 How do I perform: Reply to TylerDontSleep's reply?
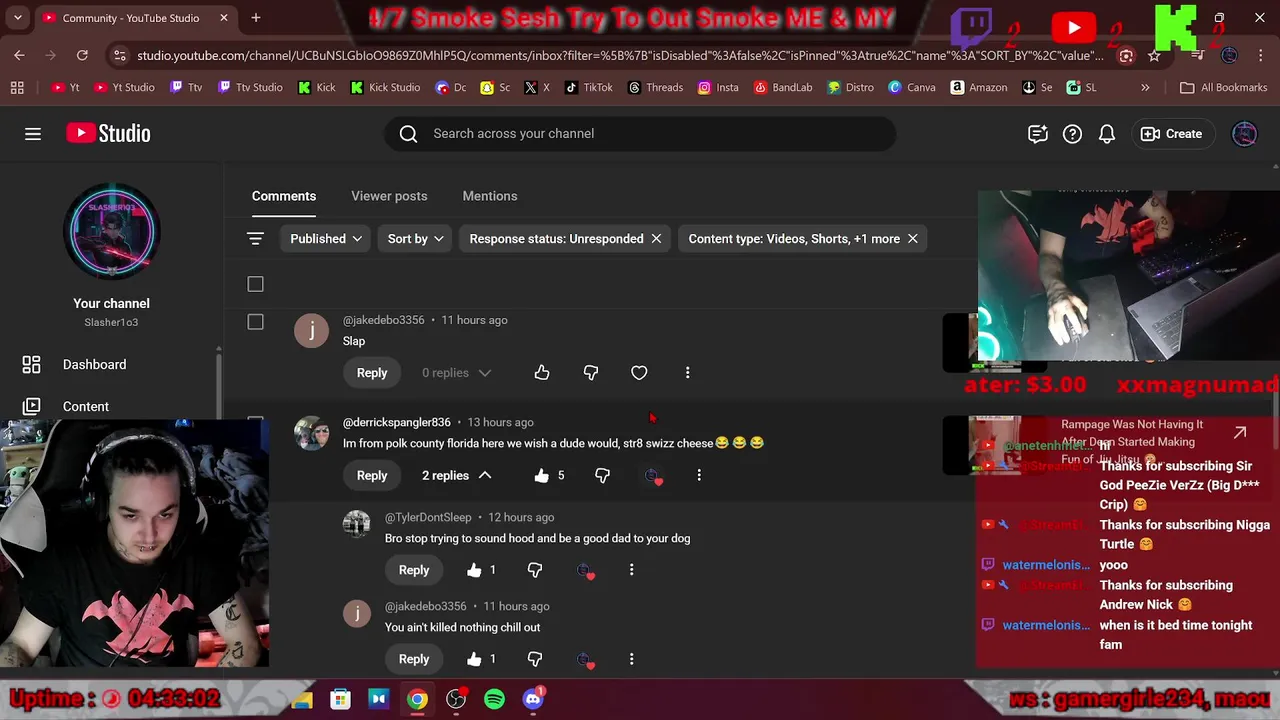pyautogui.click(x=414, y=570)
